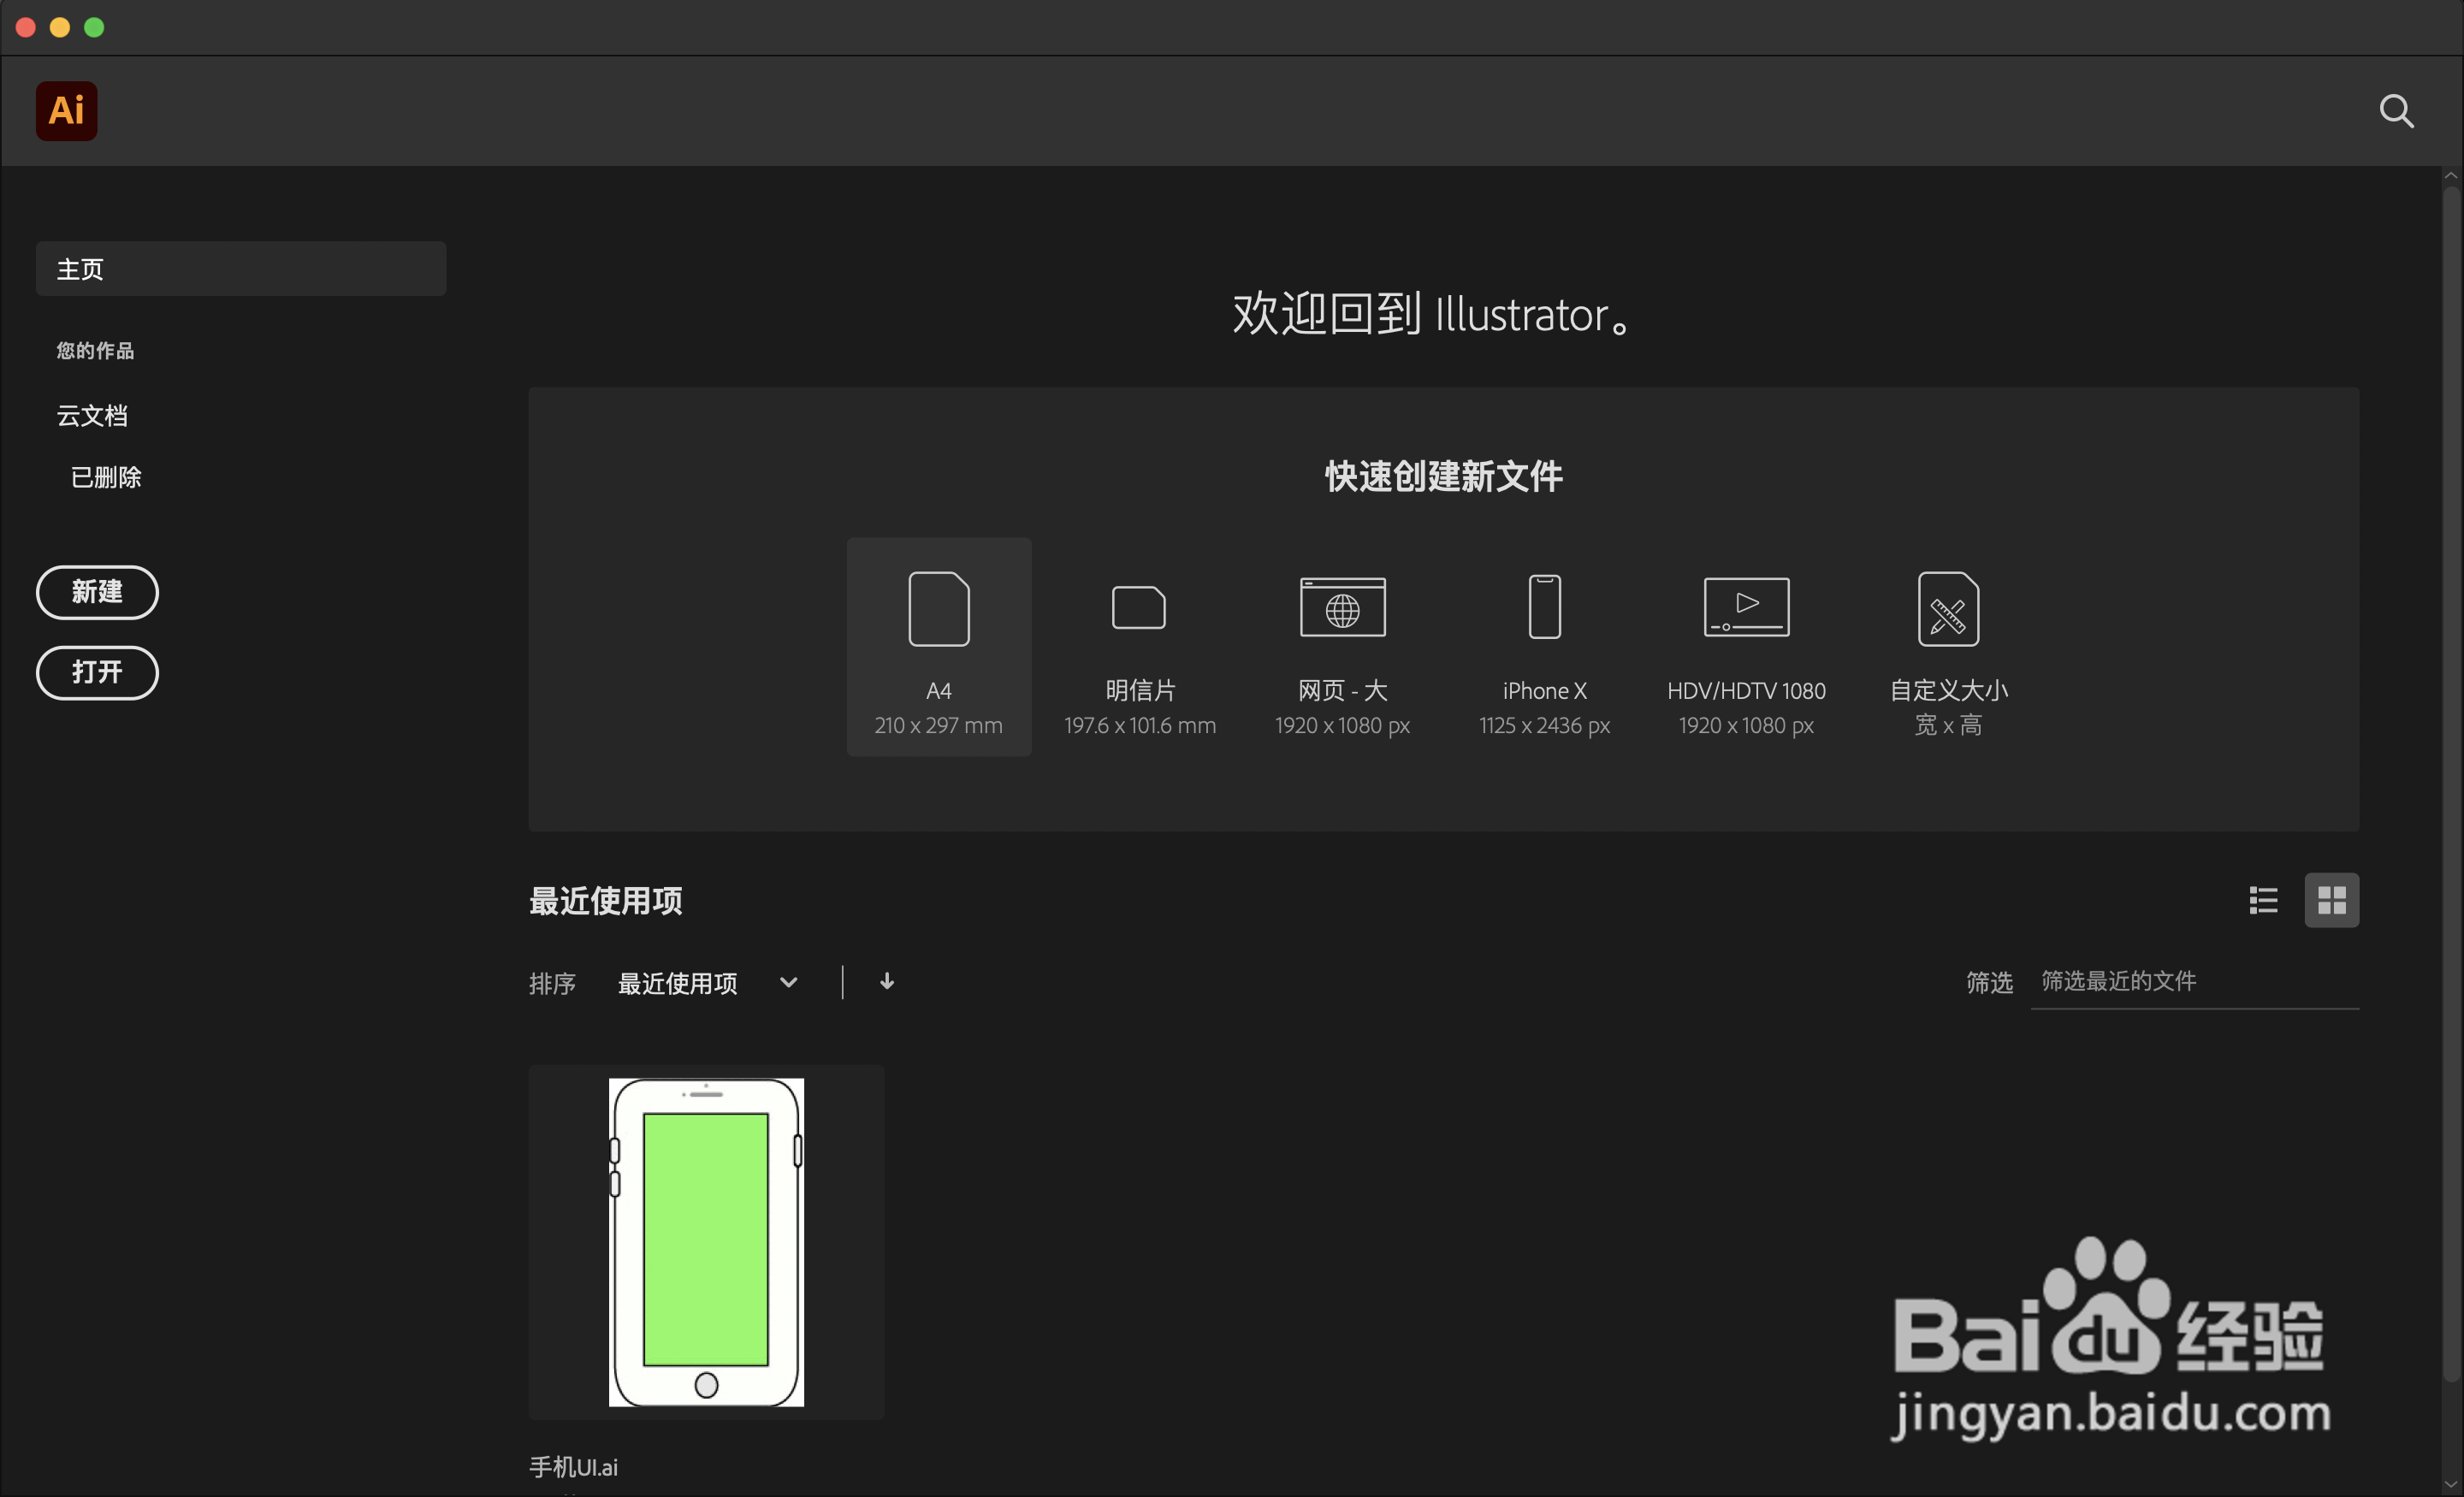The width and height of the screenshot is (2464, 1497).
Task: Select the A4 document preset
Action: pos(938,646)
